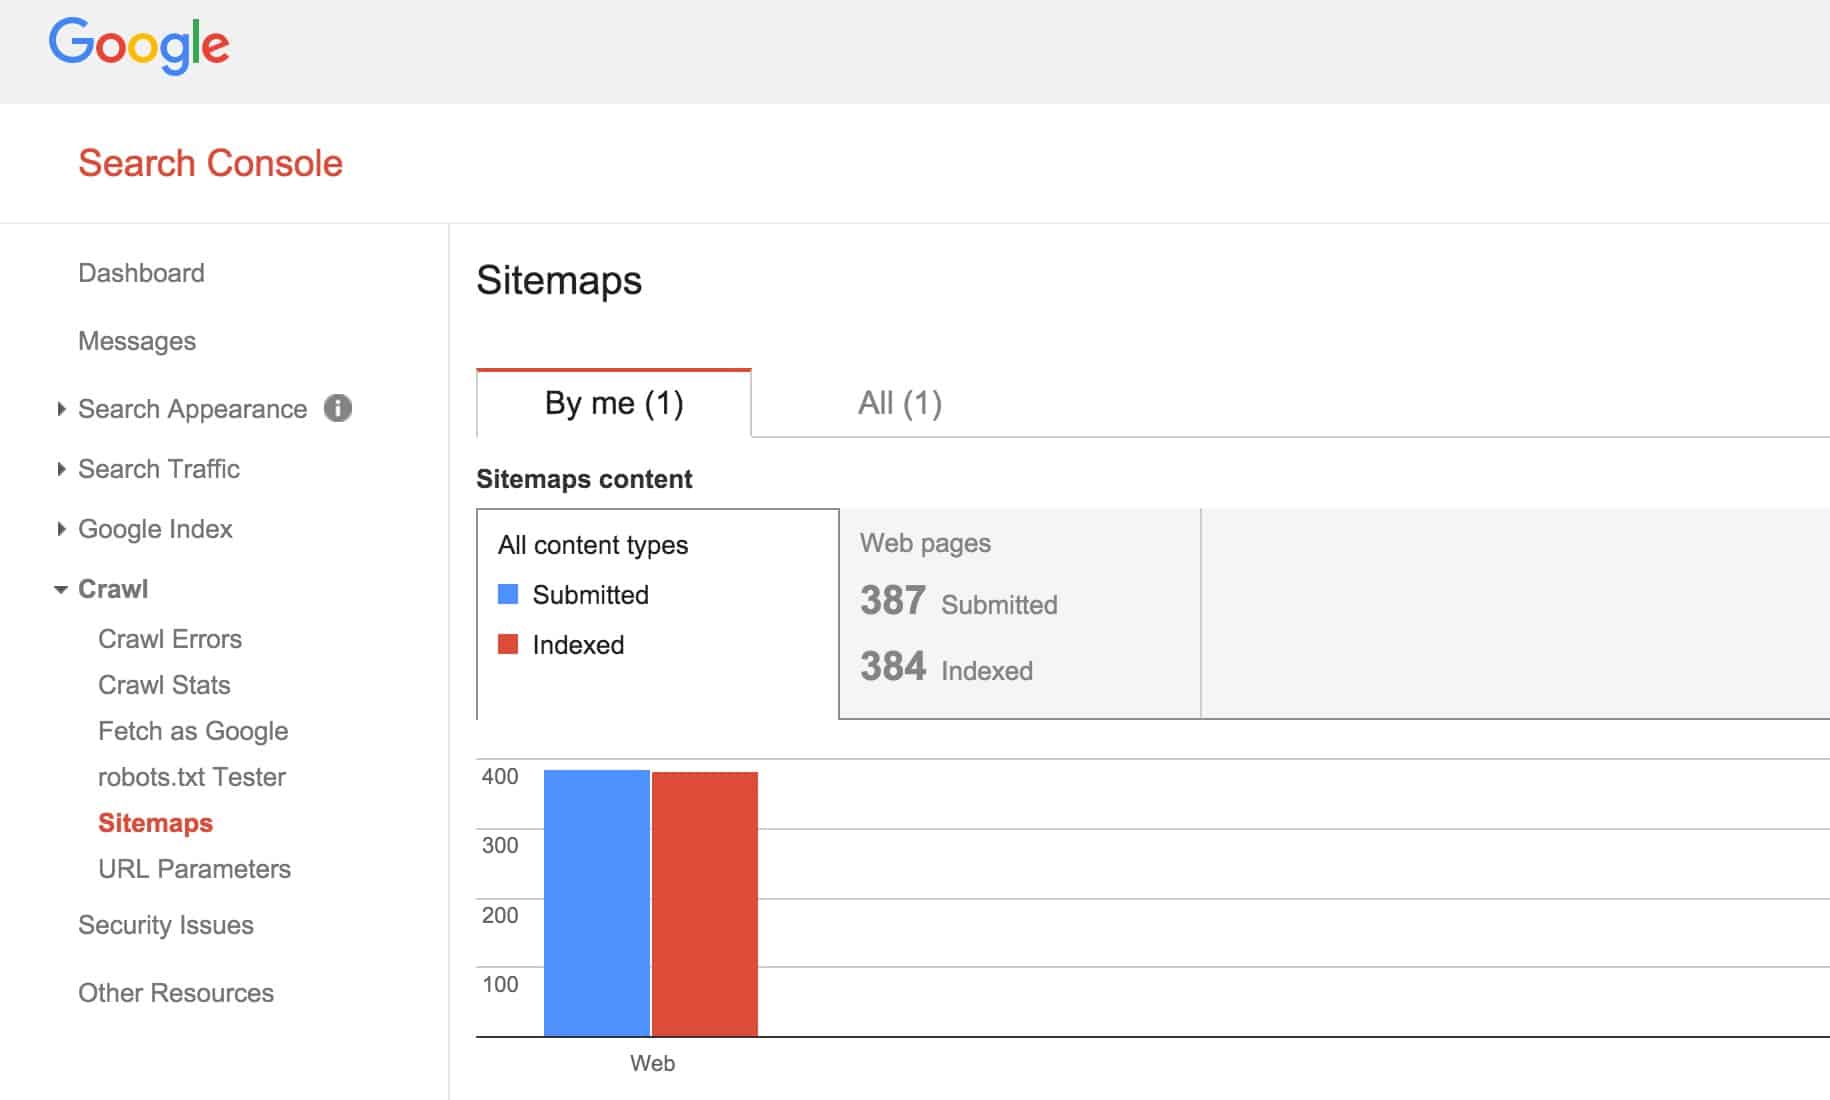
Task: Click the Web axis label under chart
Action: click(652, 1063)
